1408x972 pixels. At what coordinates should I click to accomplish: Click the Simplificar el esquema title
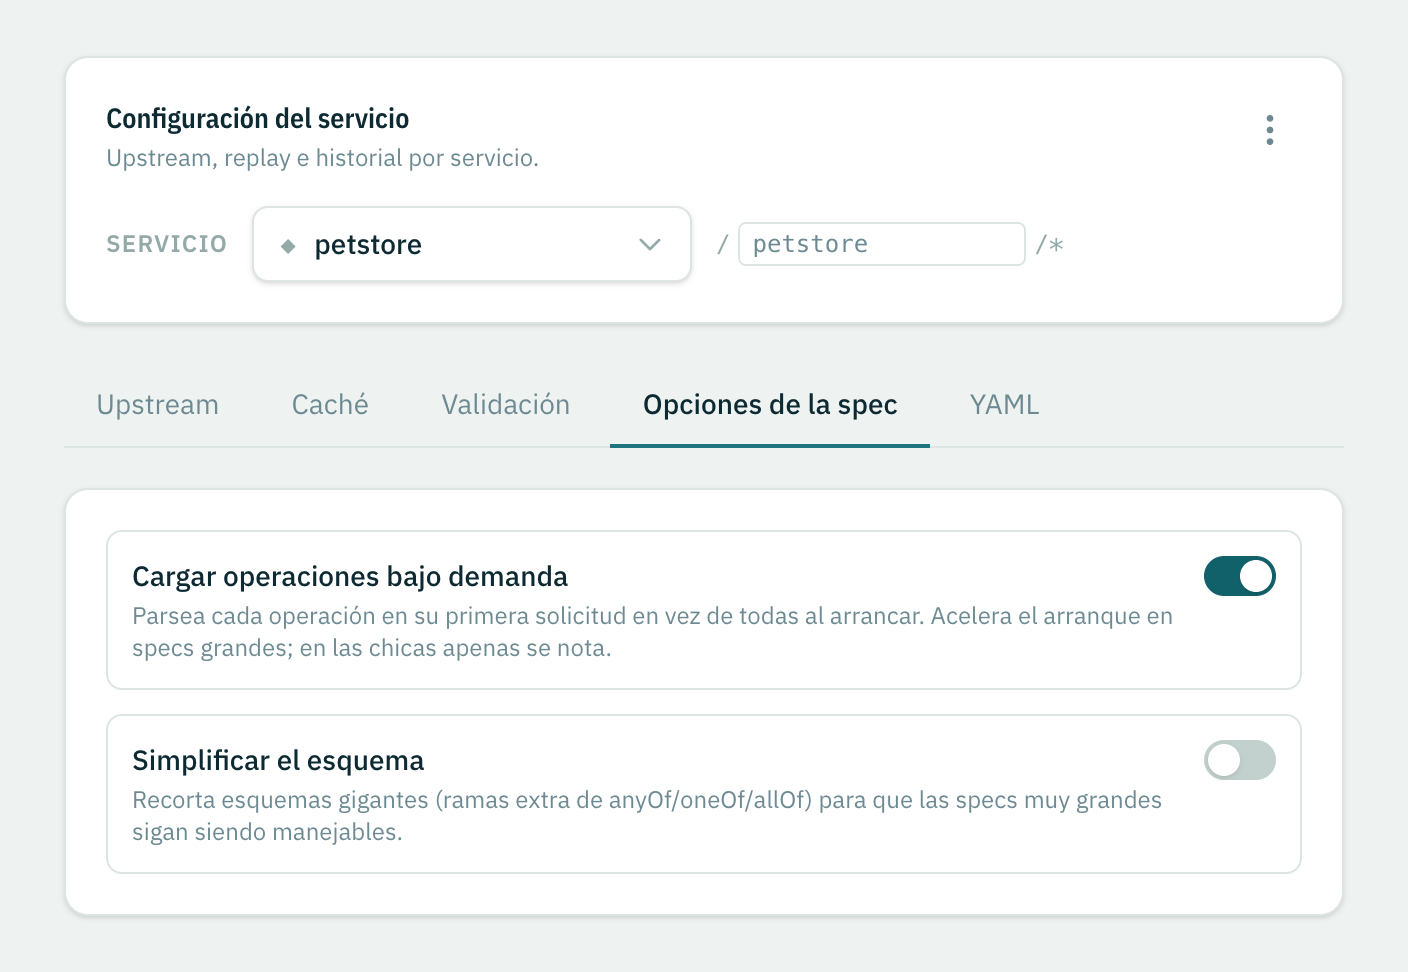(x=278, y=761)
